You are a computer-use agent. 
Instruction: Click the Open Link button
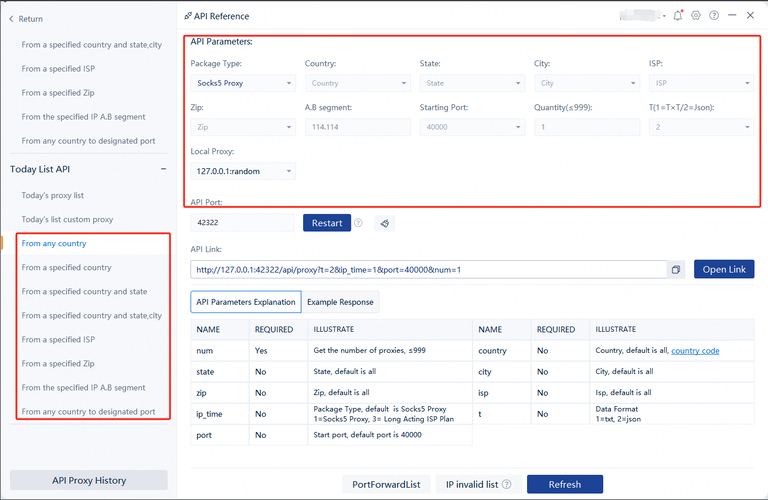click(723, 270)
